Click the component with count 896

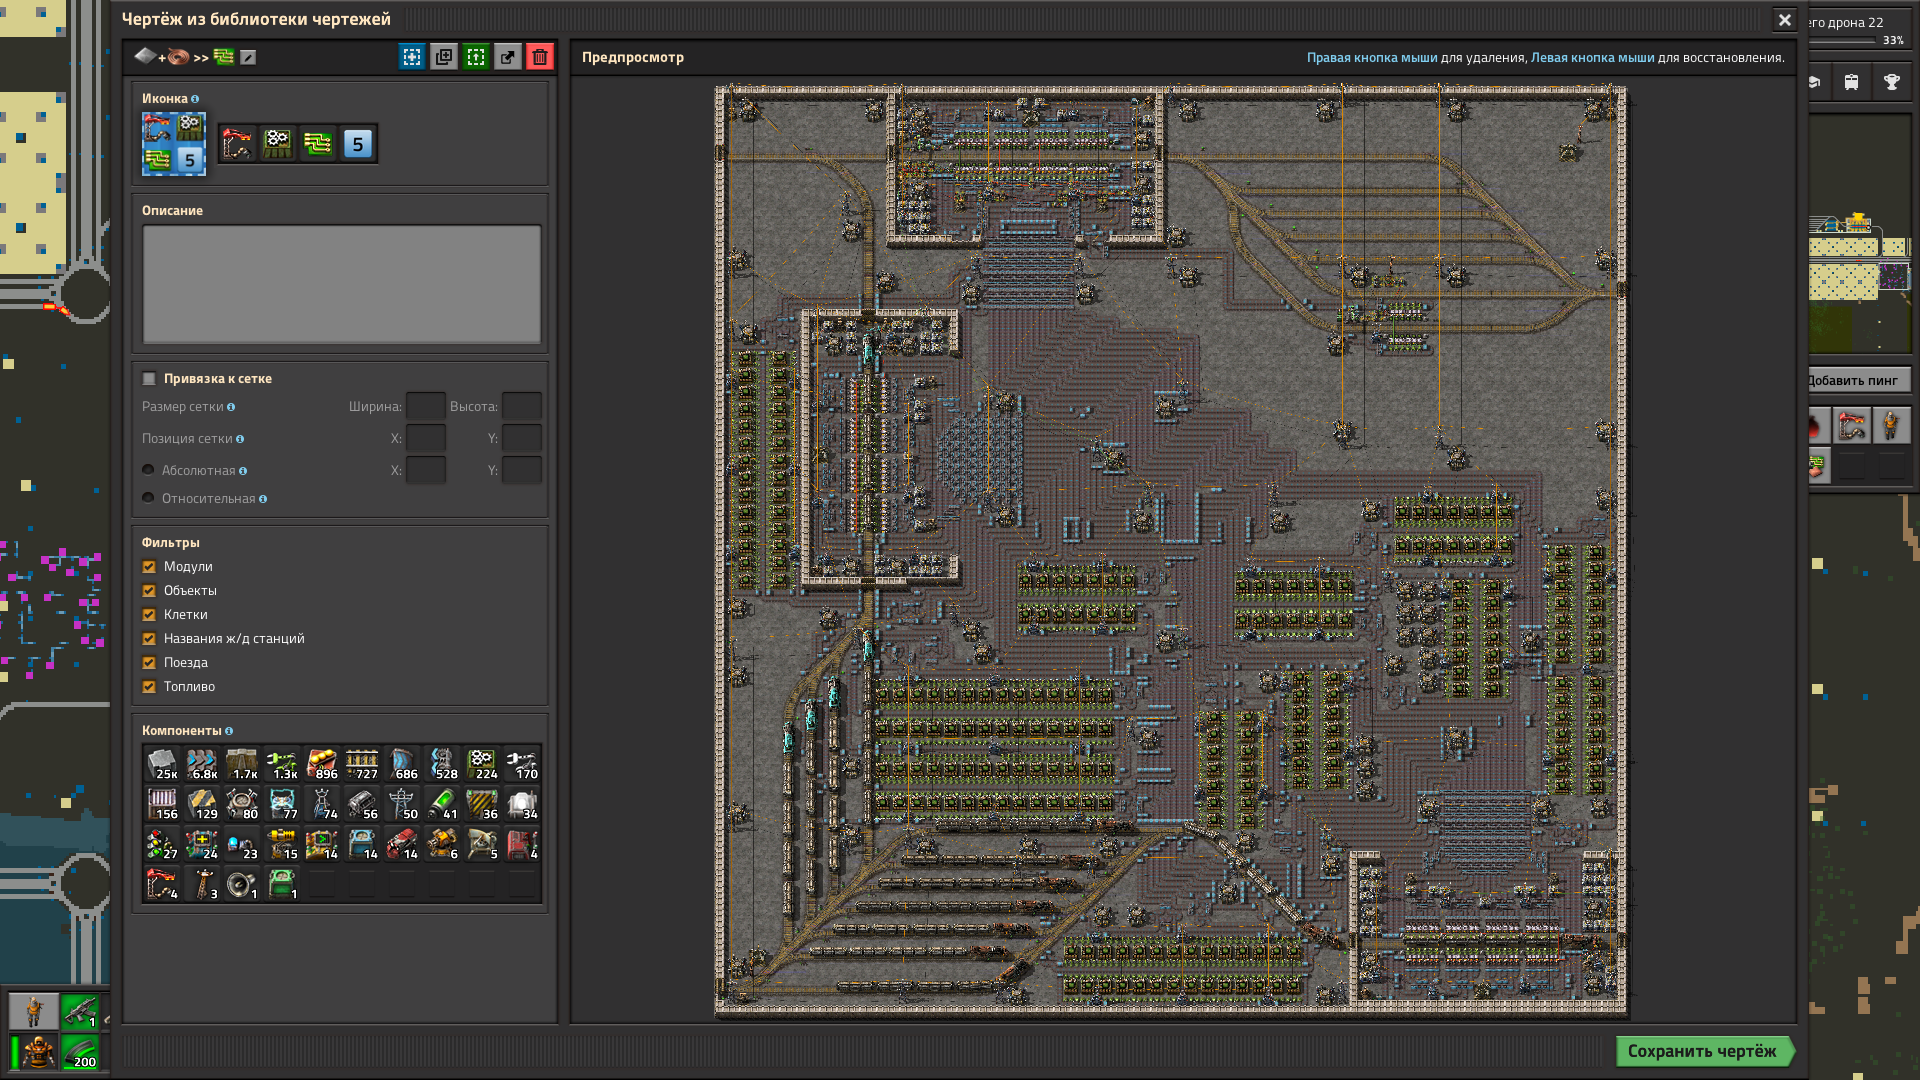[x=322, y=764]
